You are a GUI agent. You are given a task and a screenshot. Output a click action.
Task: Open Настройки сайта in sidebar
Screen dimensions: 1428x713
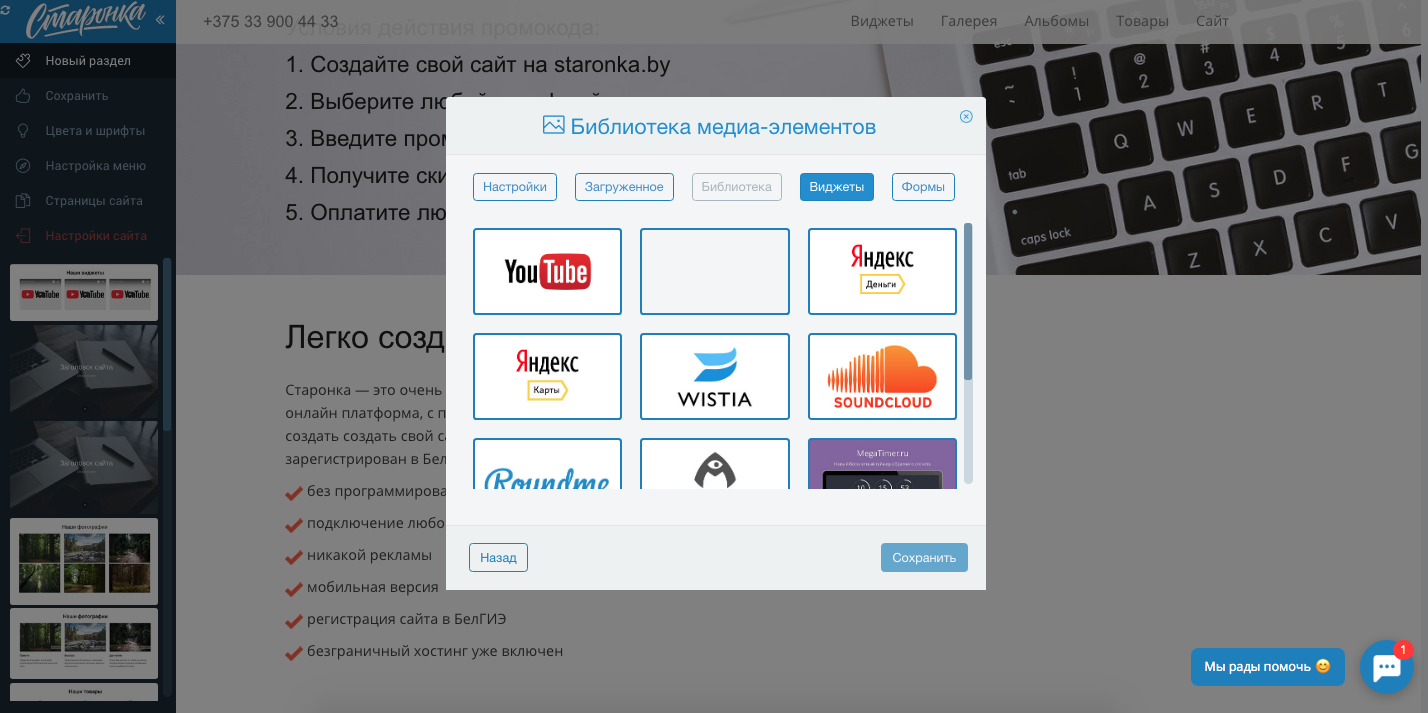point(88,236)
